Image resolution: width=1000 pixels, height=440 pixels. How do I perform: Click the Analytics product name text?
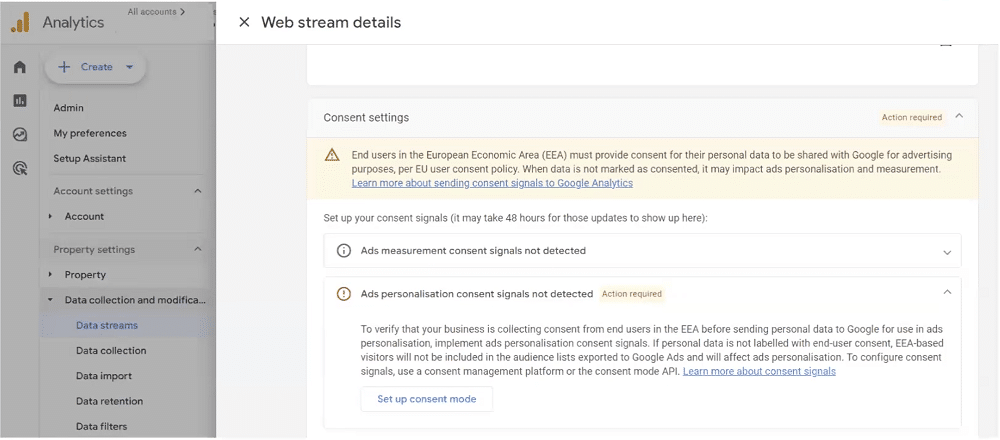[73, 22]
